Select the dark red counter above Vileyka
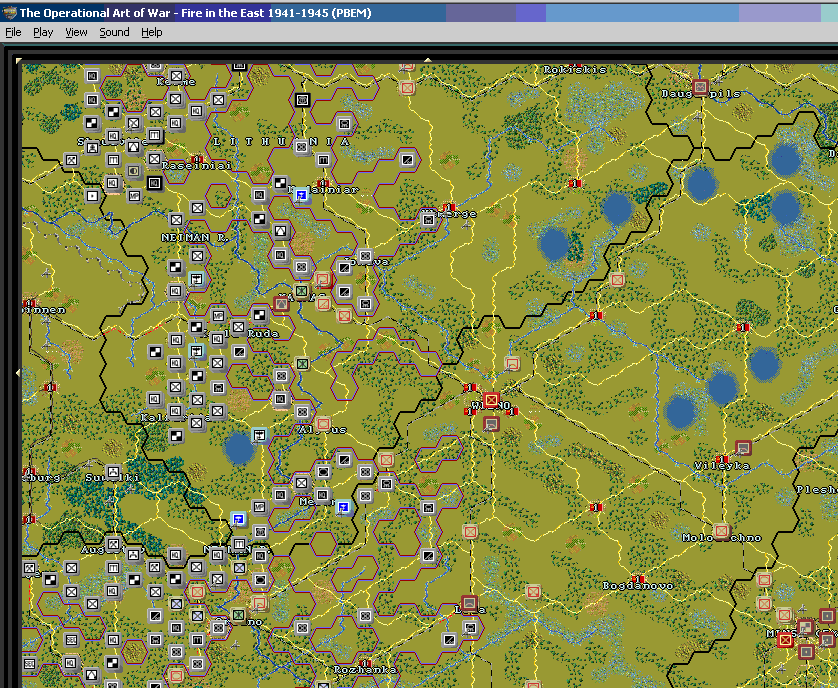Screen dimensions: 839x688 (x=743, y=448)
